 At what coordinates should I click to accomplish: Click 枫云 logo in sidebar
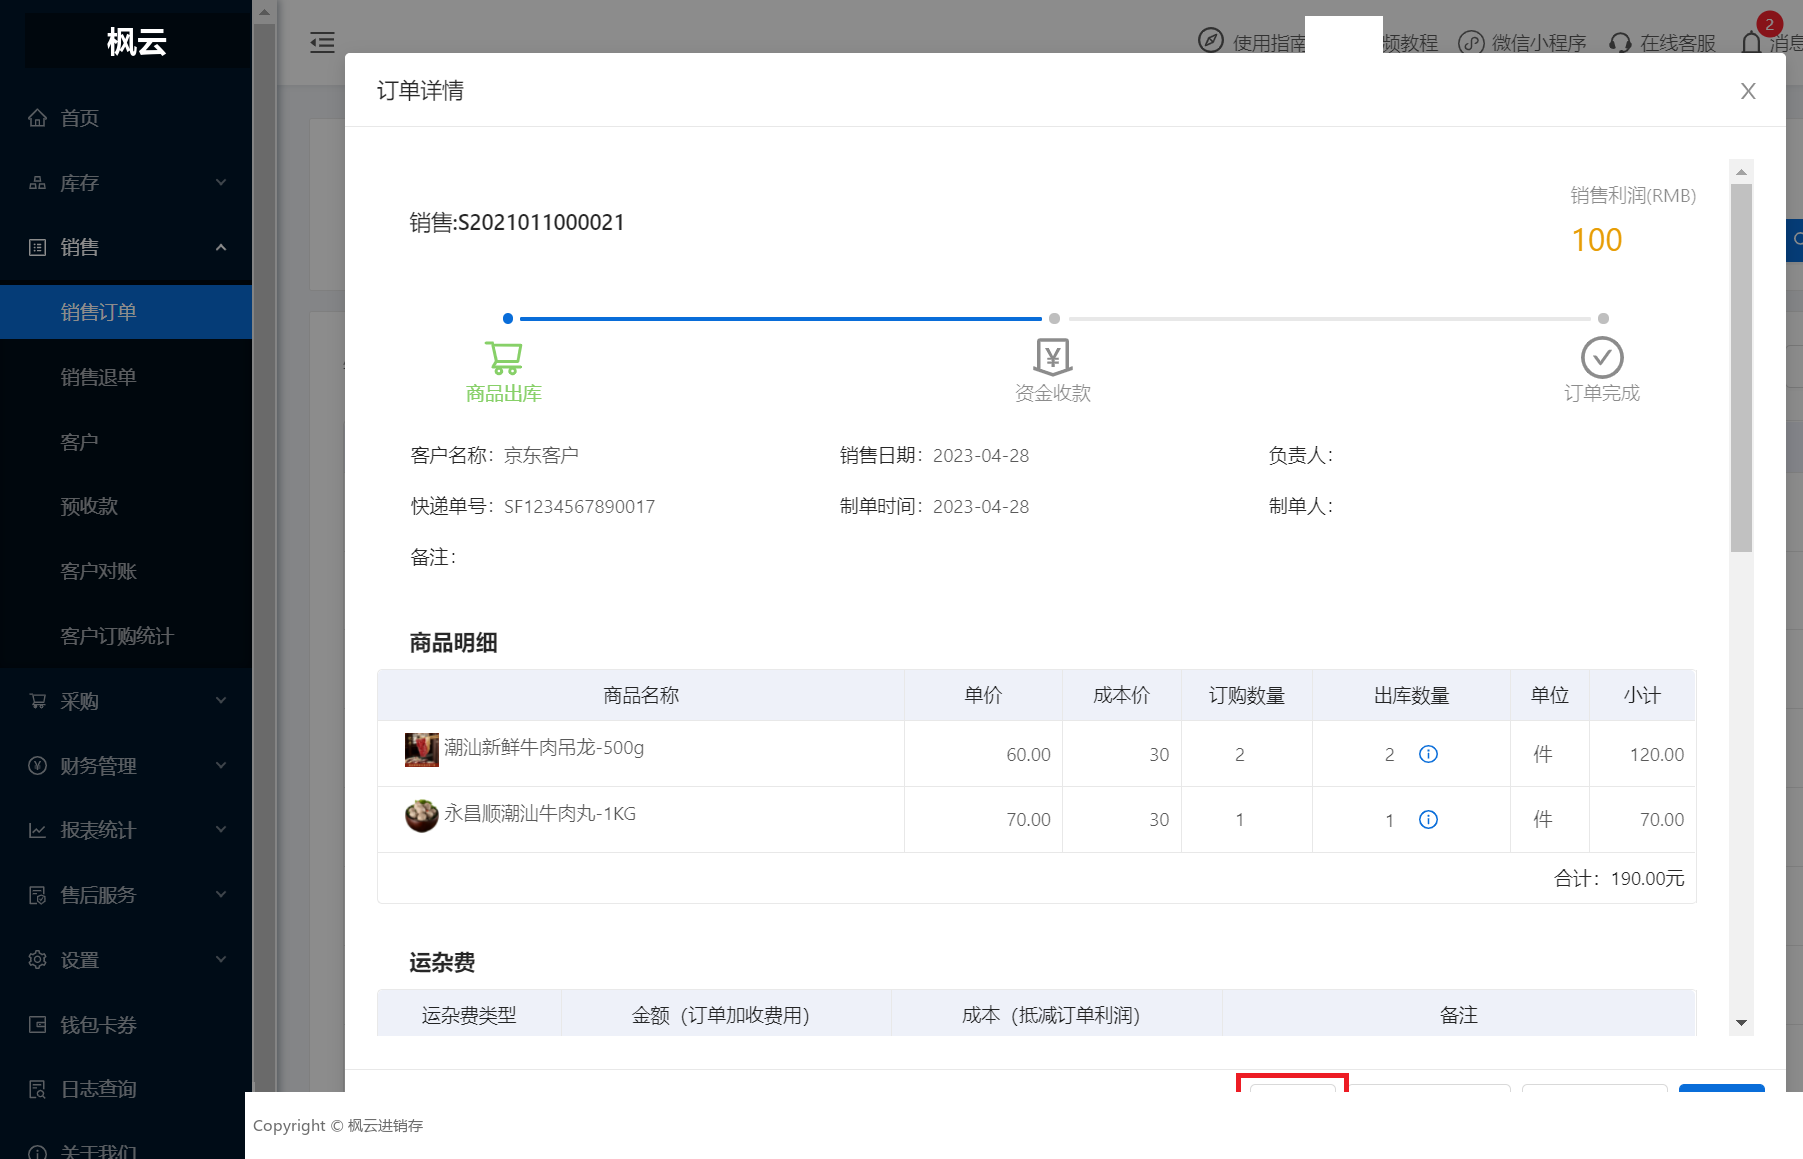click(137, 42)
